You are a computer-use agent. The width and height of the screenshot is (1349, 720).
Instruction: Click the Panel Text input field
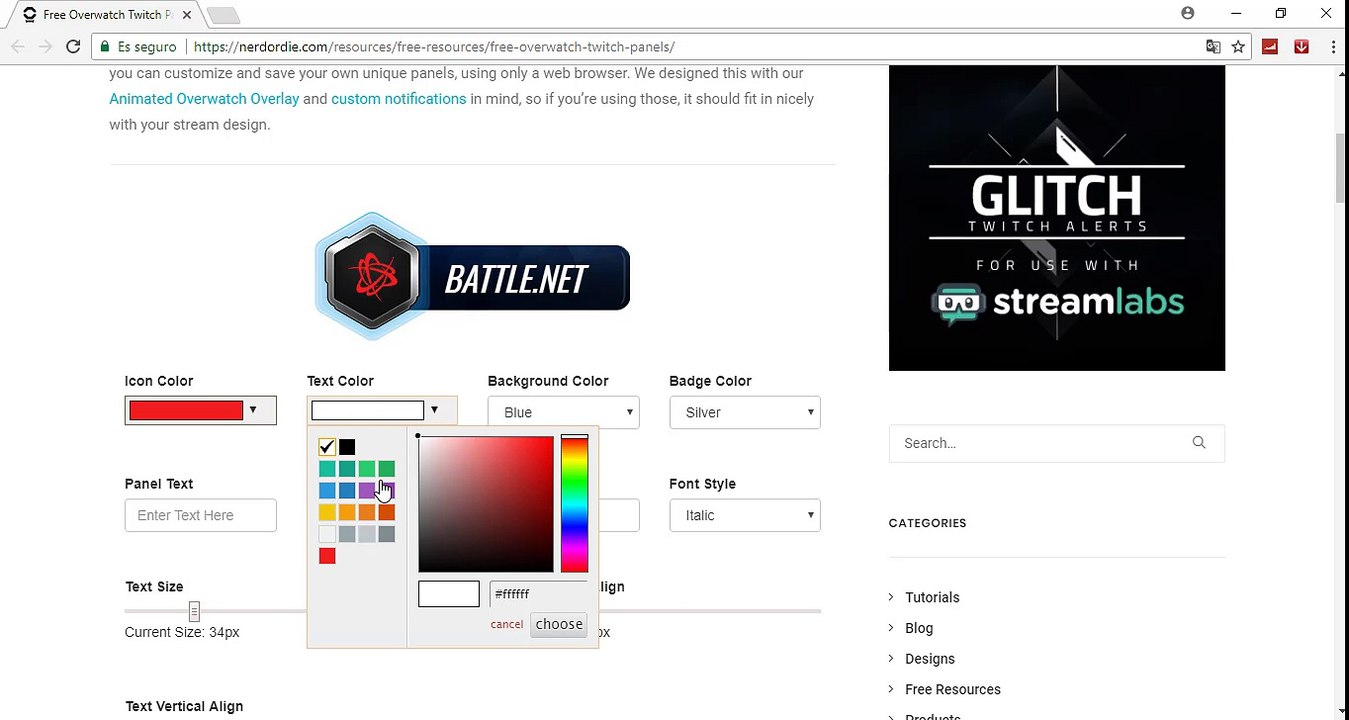point(201,515)
